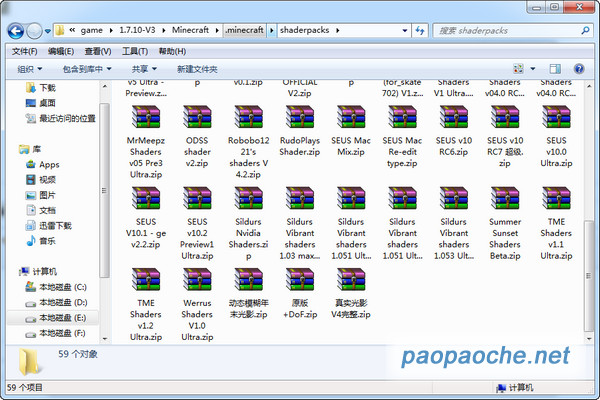
Task: Open MrMeepz Shaders v05 Pre3 Ultra.zip archive
Action: point(146,117)
